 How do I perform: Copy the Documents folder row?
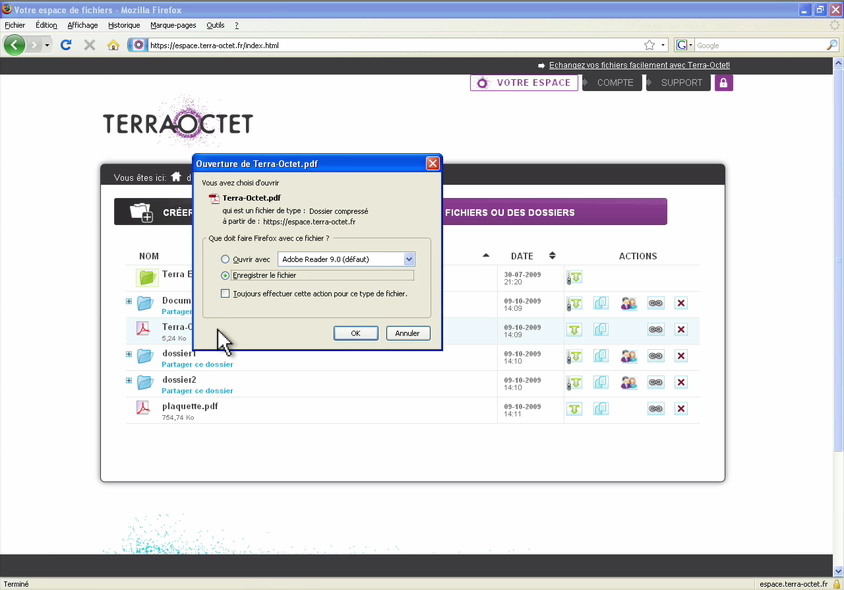pyautogui.click(x=601, y=303)
